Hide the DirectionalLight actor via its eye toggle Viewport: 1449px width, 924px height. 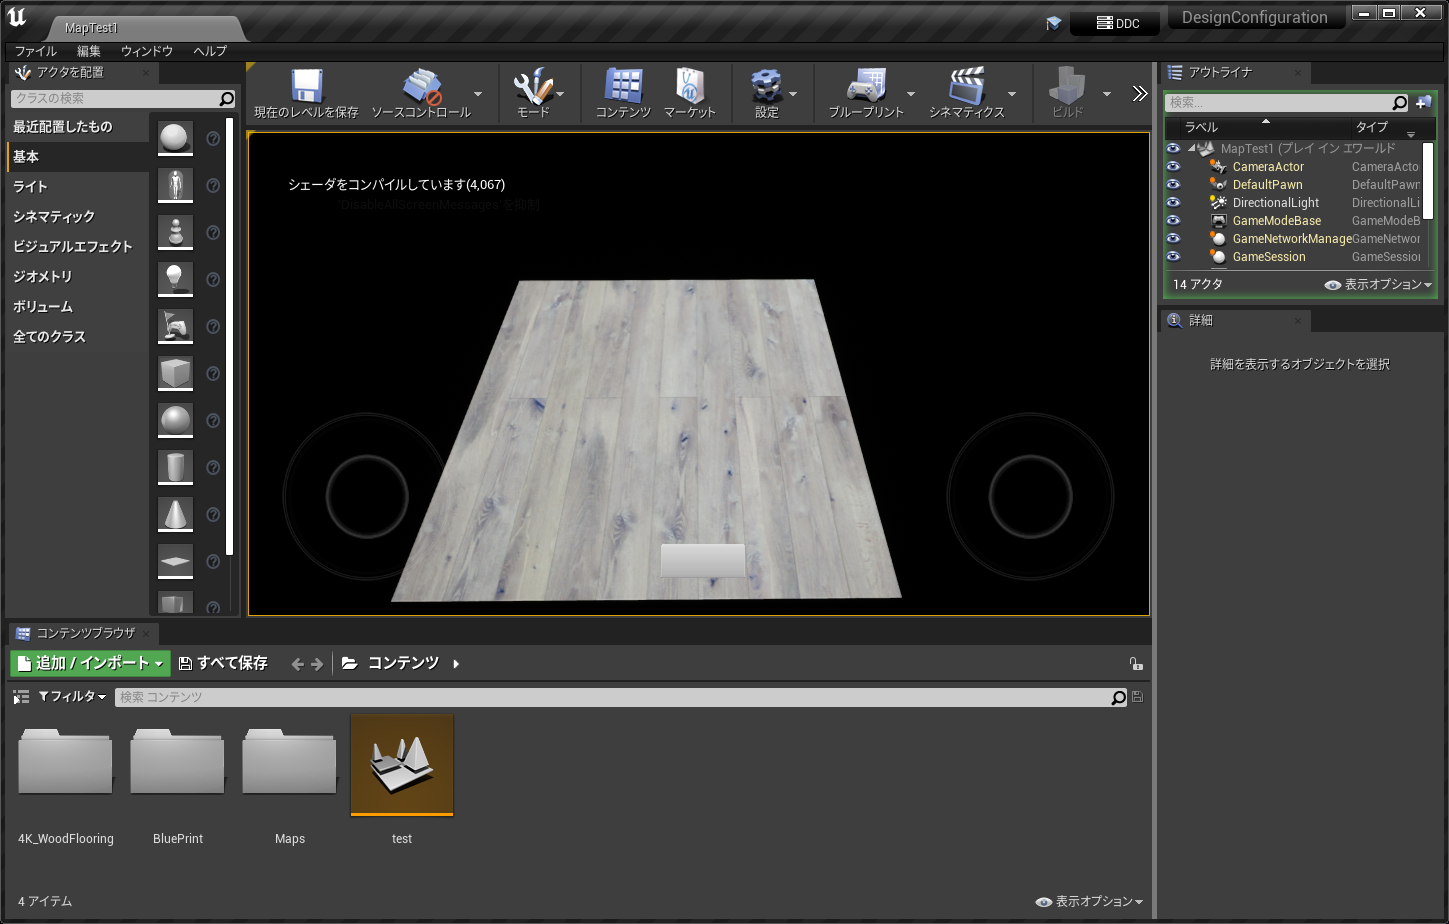click(1172, 202)
